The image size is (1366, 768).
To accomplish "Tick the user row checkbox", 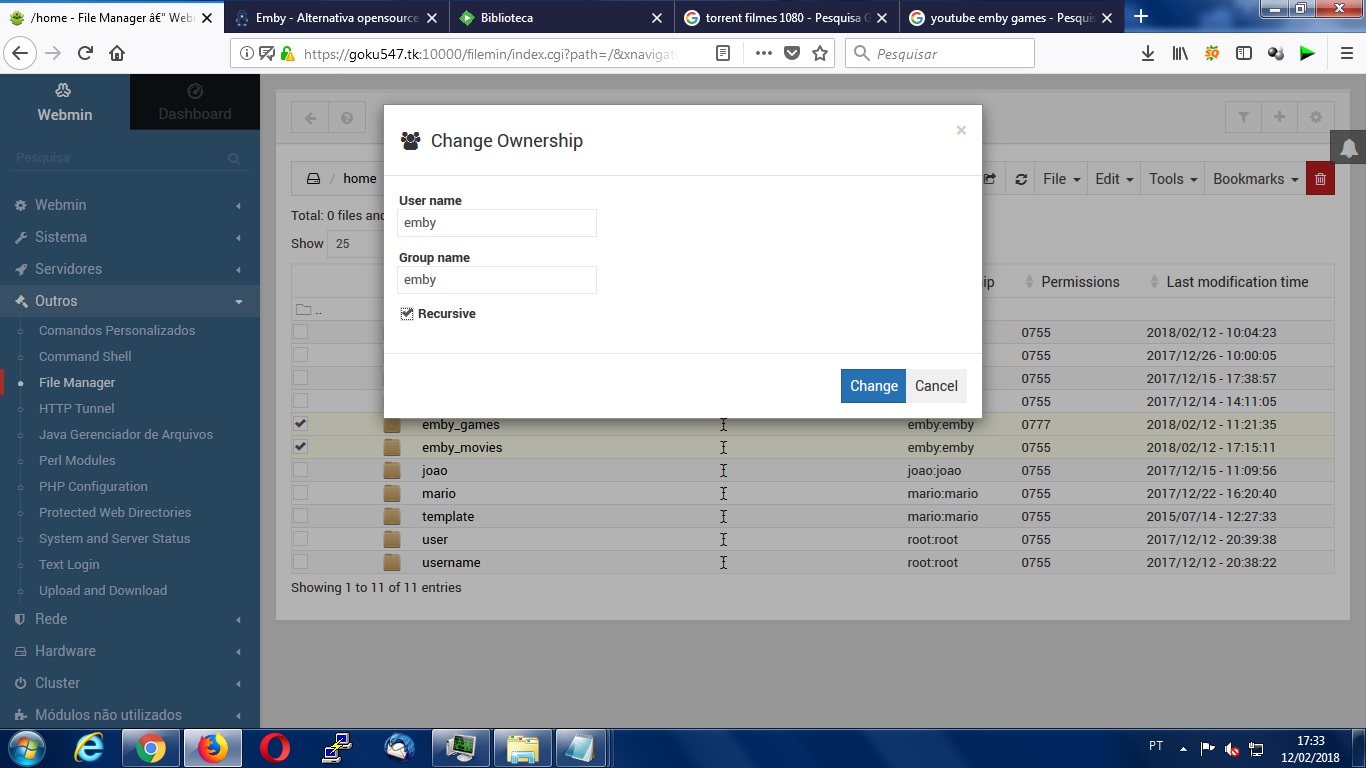I will click(300, 539).
